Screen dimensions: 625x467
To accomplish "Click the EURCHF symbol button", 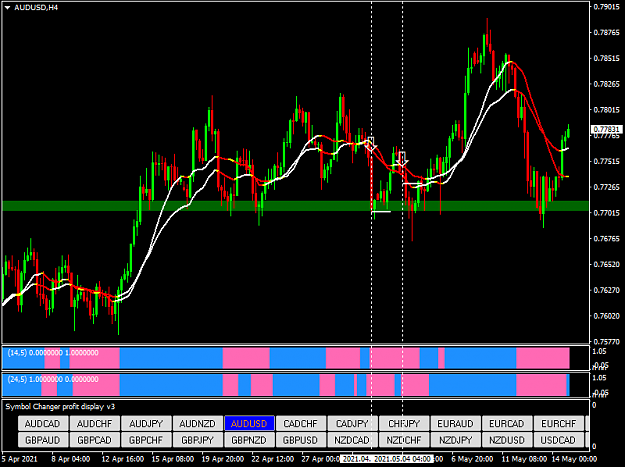I will click(558, 423).
